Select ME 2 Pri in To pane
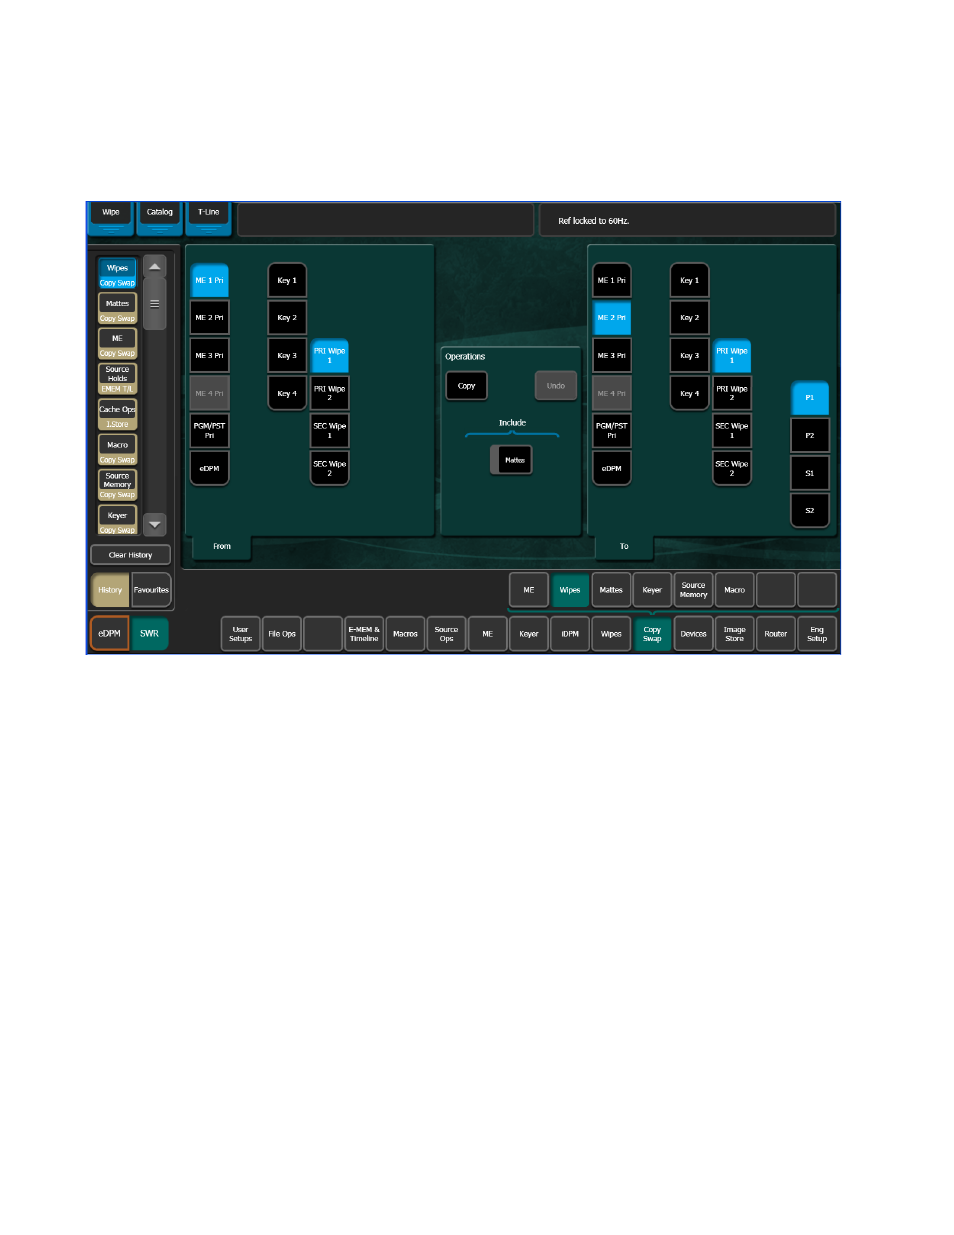The width and height of the screenshot is (954, 1235). (611, 318)
